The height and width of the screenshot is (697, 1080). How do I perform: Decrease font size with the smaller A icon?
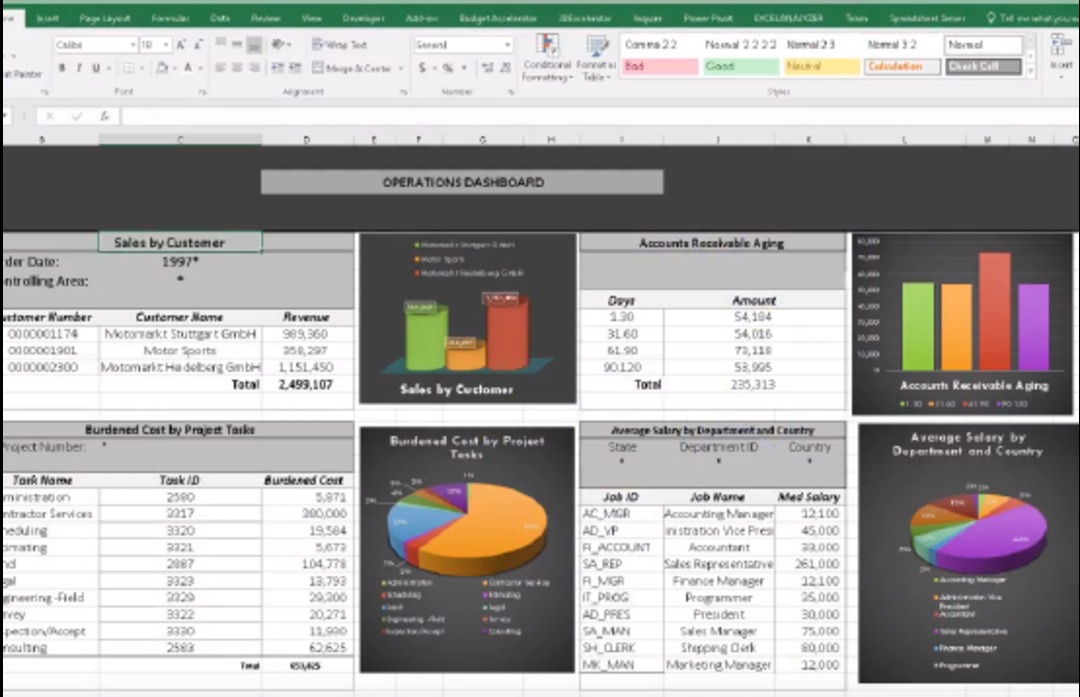click(198, 45)
